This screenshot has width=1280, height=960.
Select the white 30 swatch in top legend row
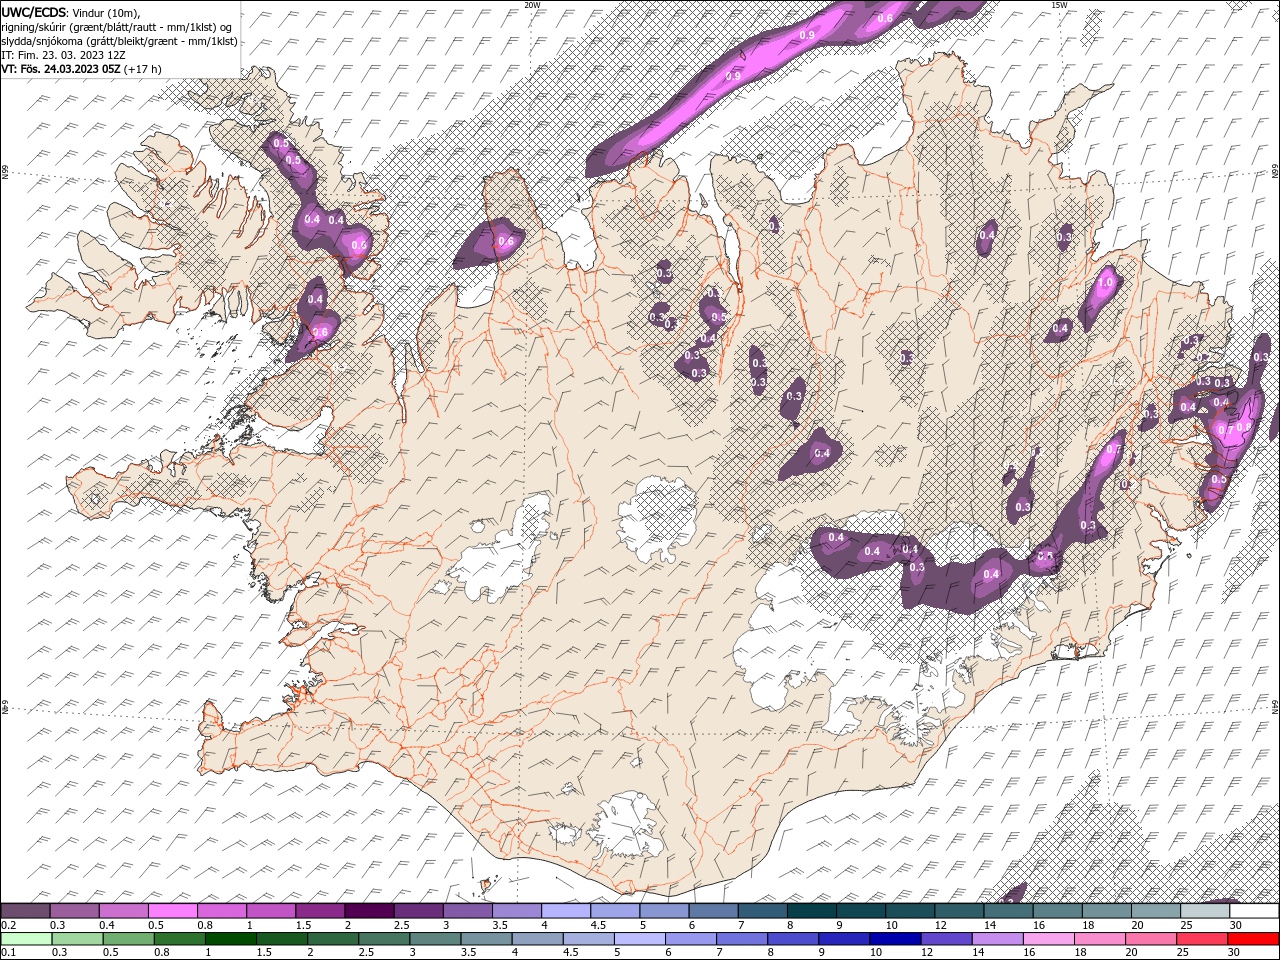point(1255,912)
